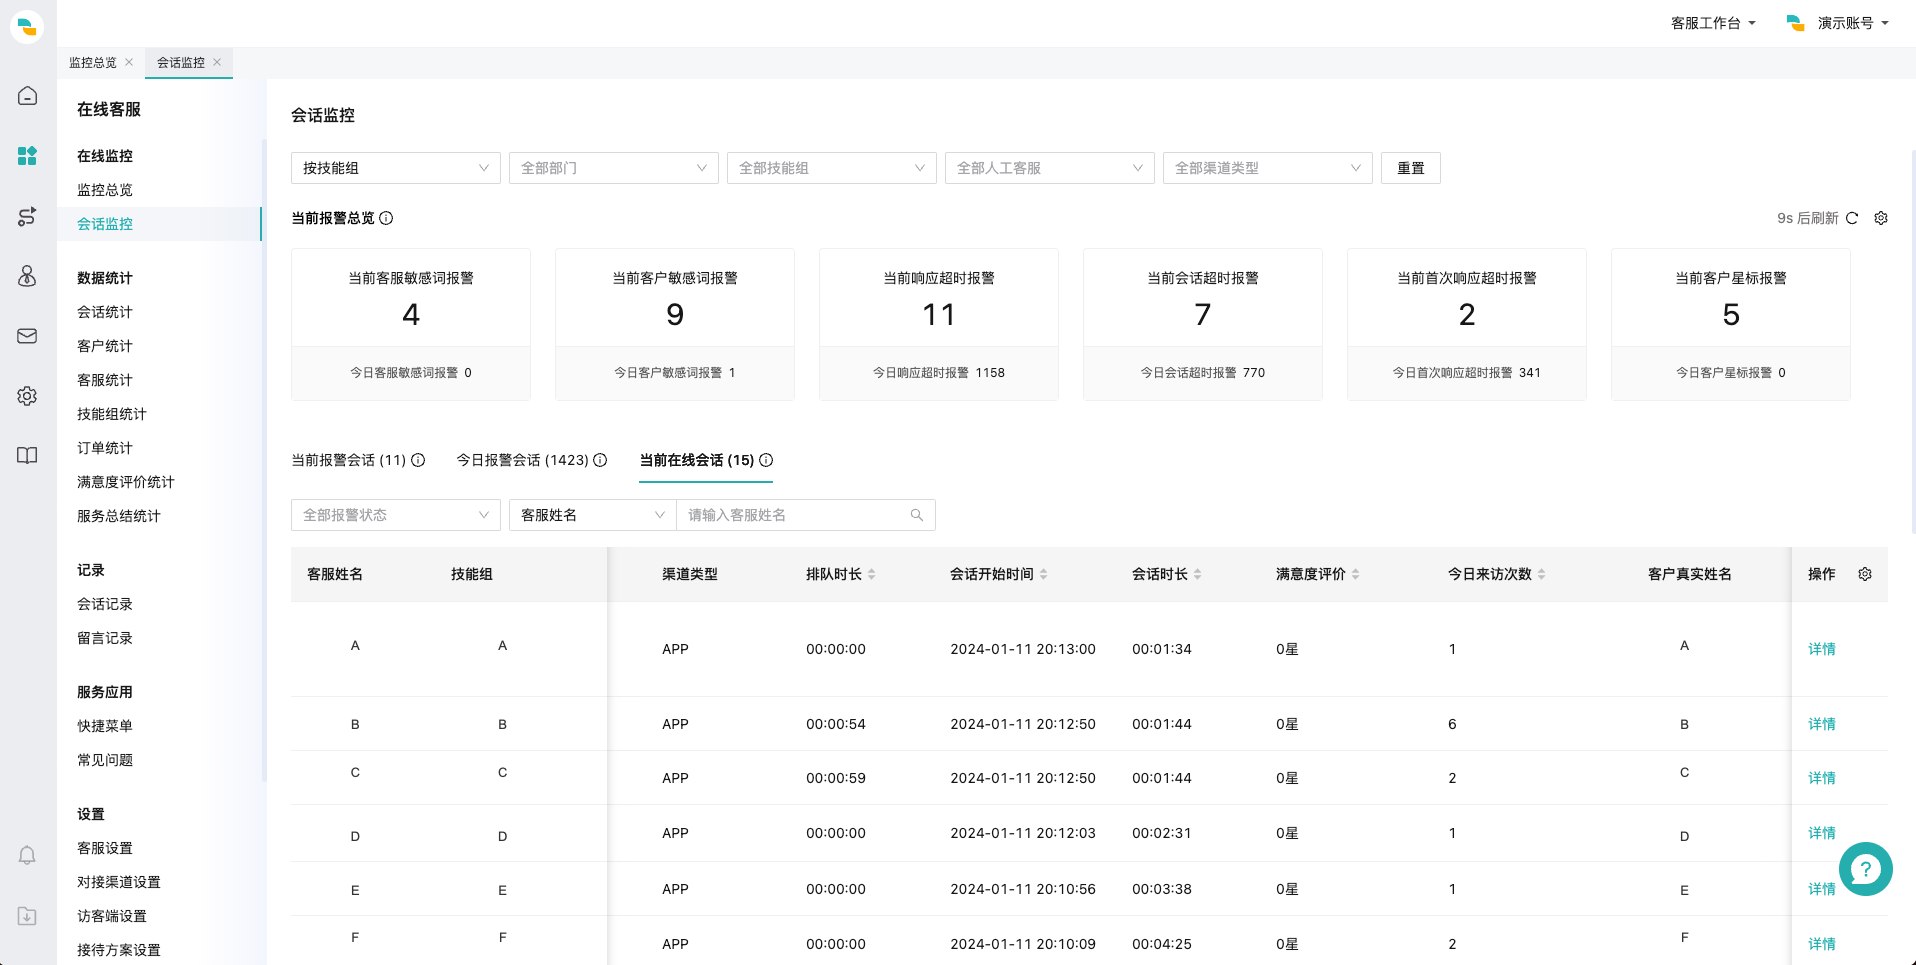This screenshot has width=1916, height=965.
Task: Open 满意度评价统计 in the sidebar
Action: tap(126, 482)
